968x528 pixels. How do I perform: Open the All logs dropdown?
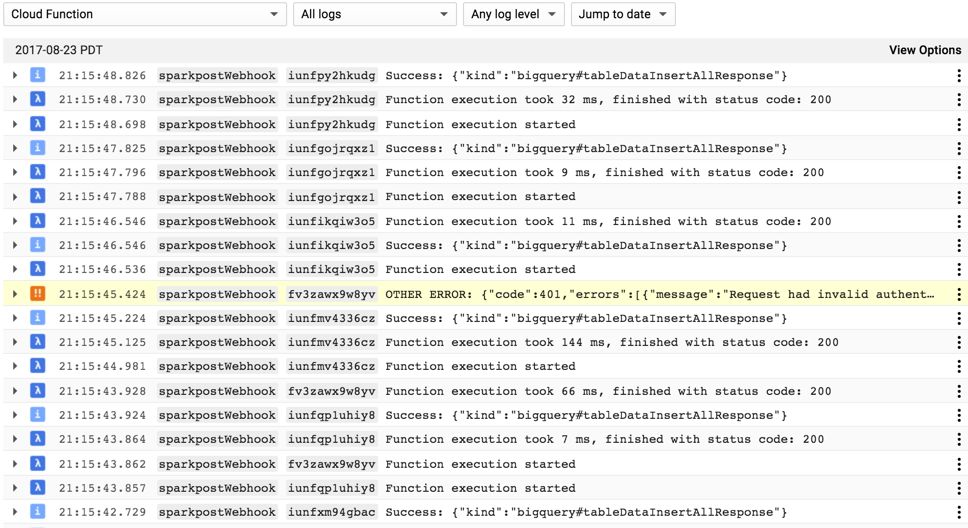tap(374, 14)
